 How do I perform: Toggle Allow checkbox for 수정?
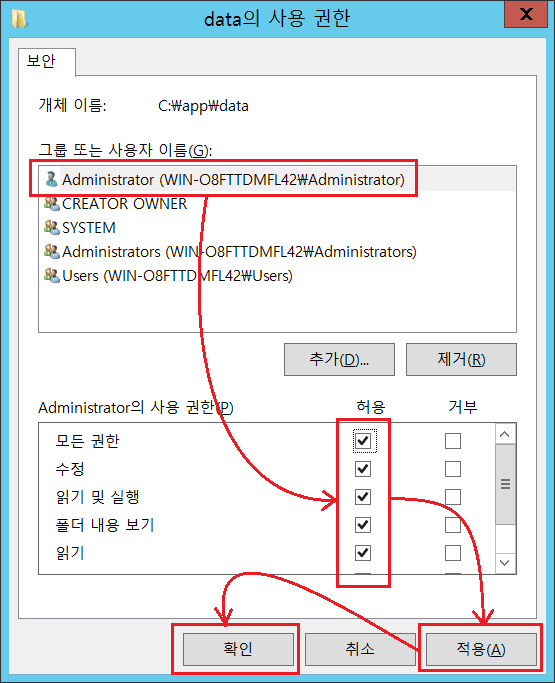(x=363, y=469)
